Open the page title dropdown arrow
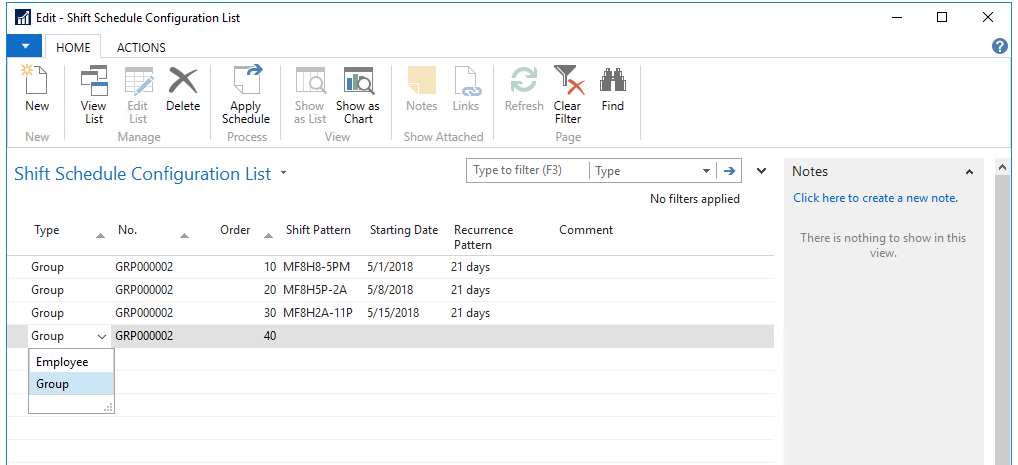Image resolution: width=1018 pixels, height=465 pixels. (x=284, y=174)
